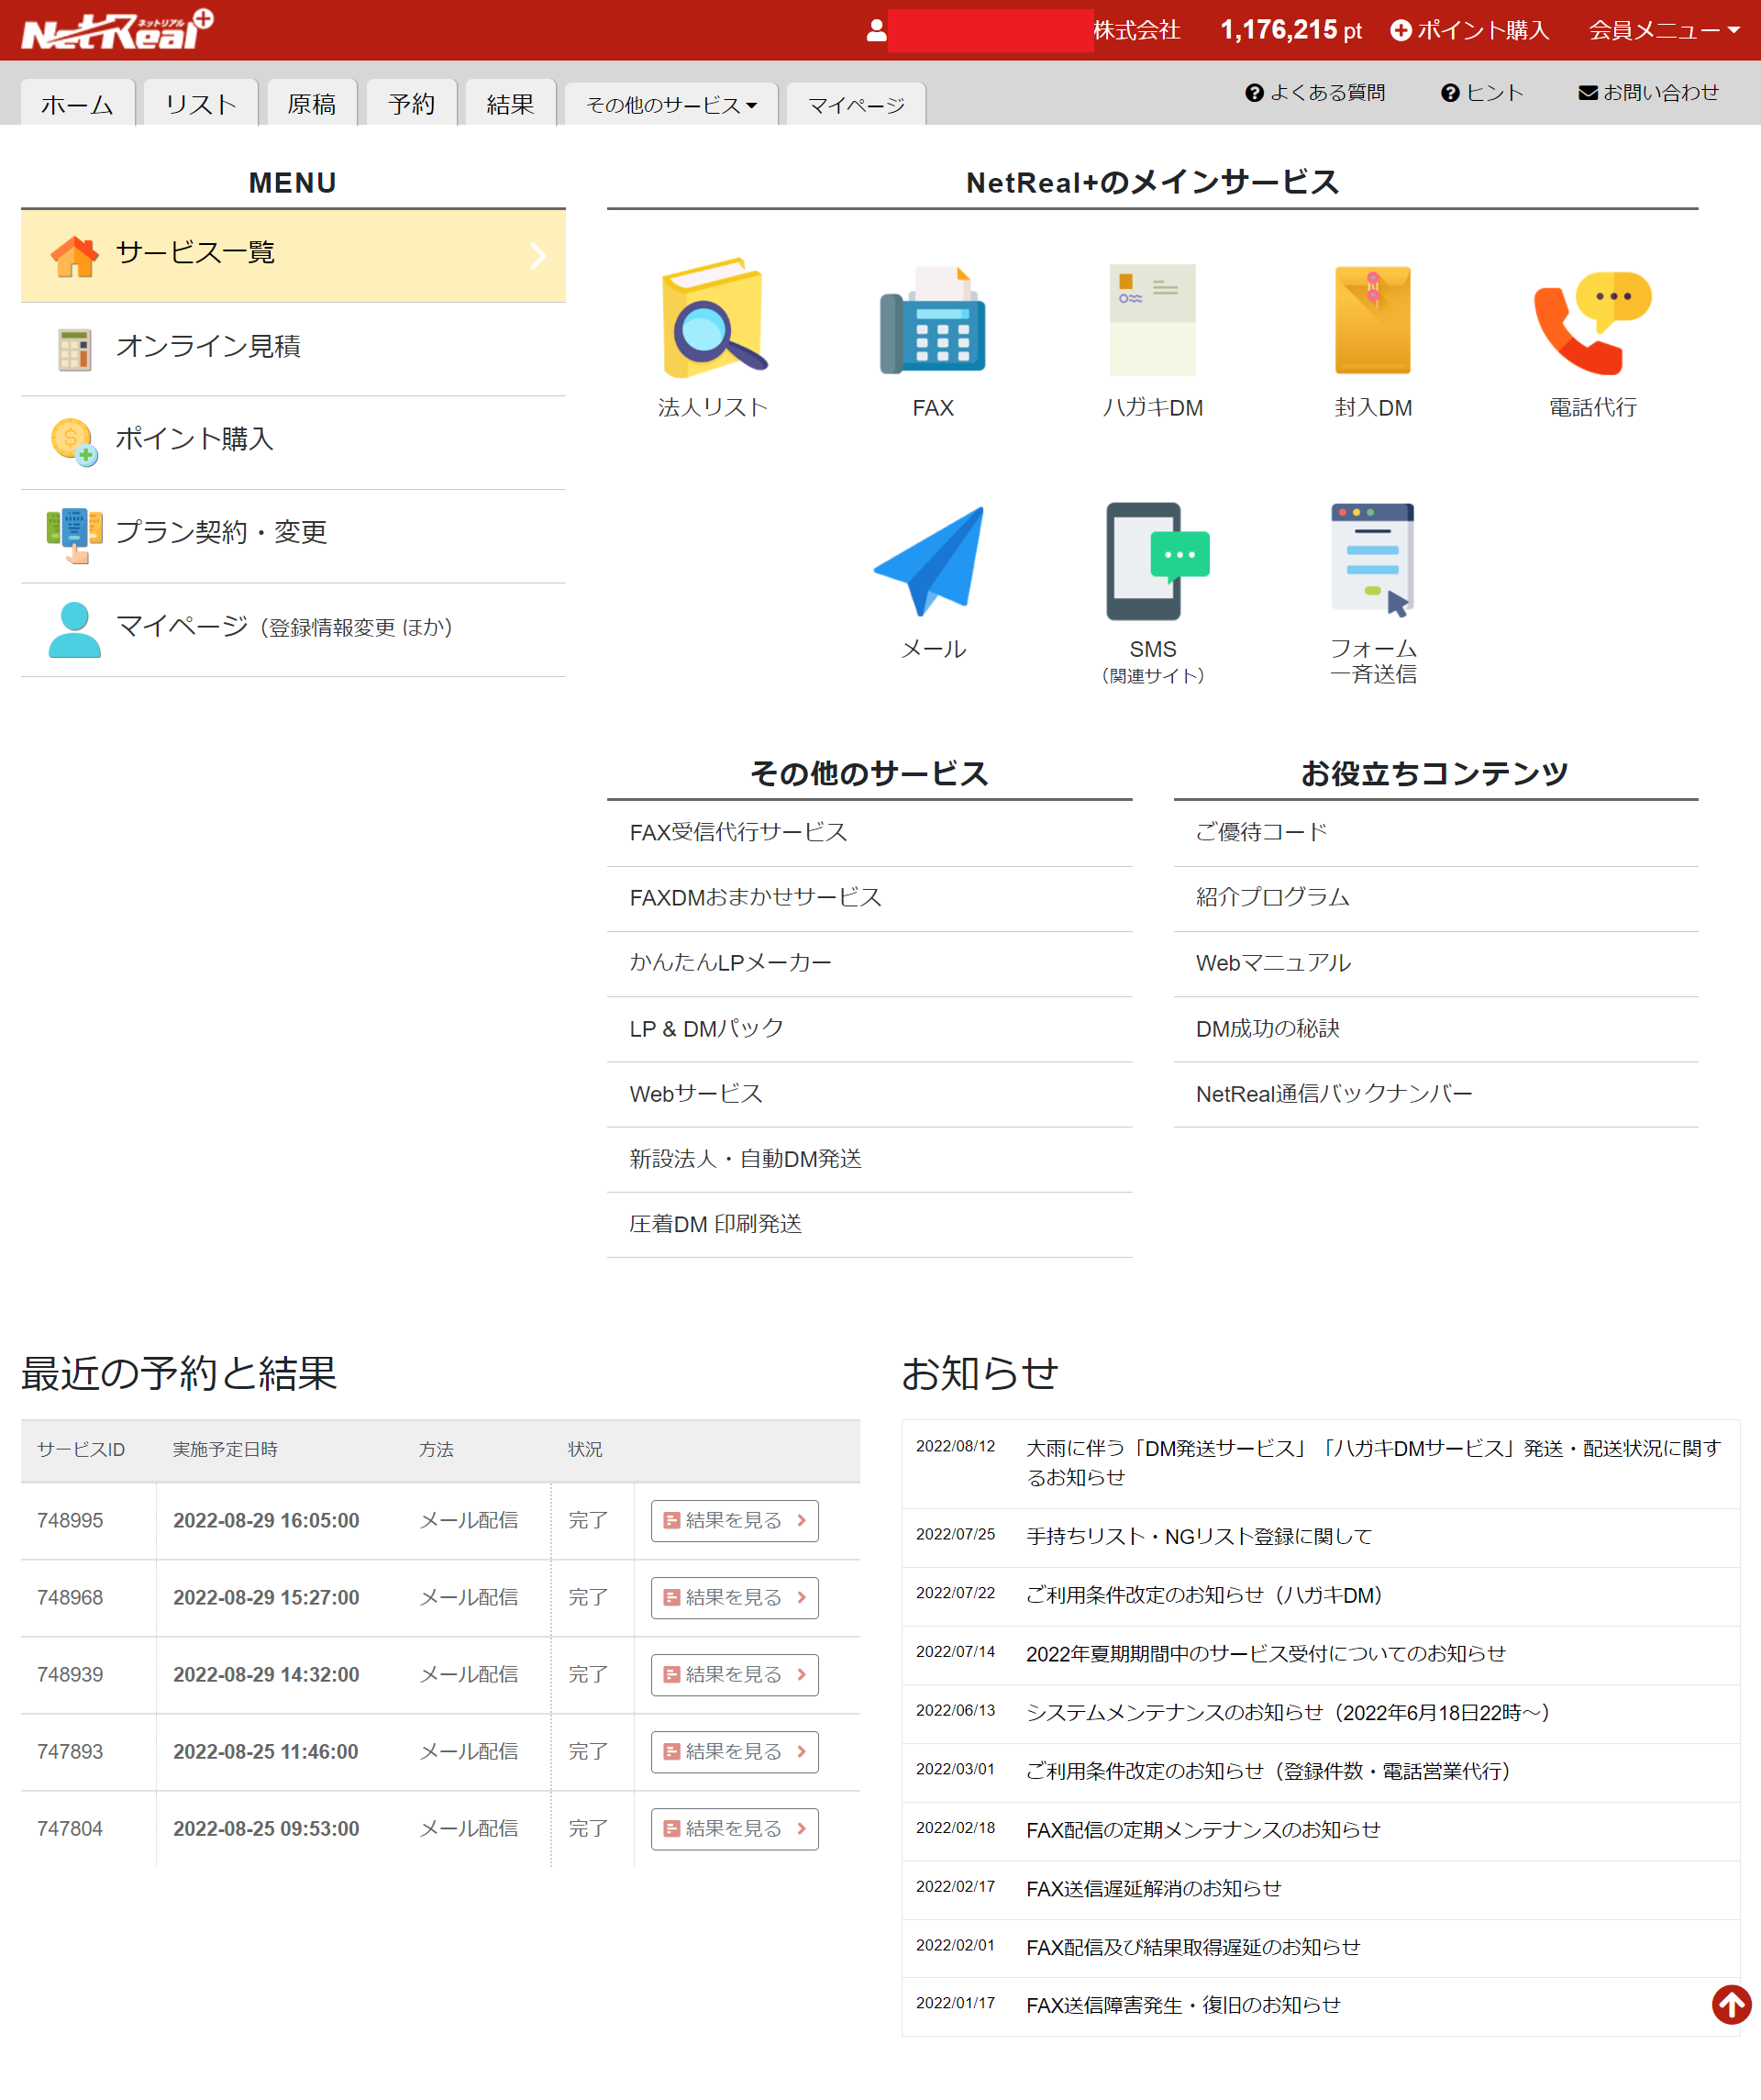Click scroll-to-top red arrow button
The height and width of the screenshot is (2100, 1761).
[x=1731, y=2004]
